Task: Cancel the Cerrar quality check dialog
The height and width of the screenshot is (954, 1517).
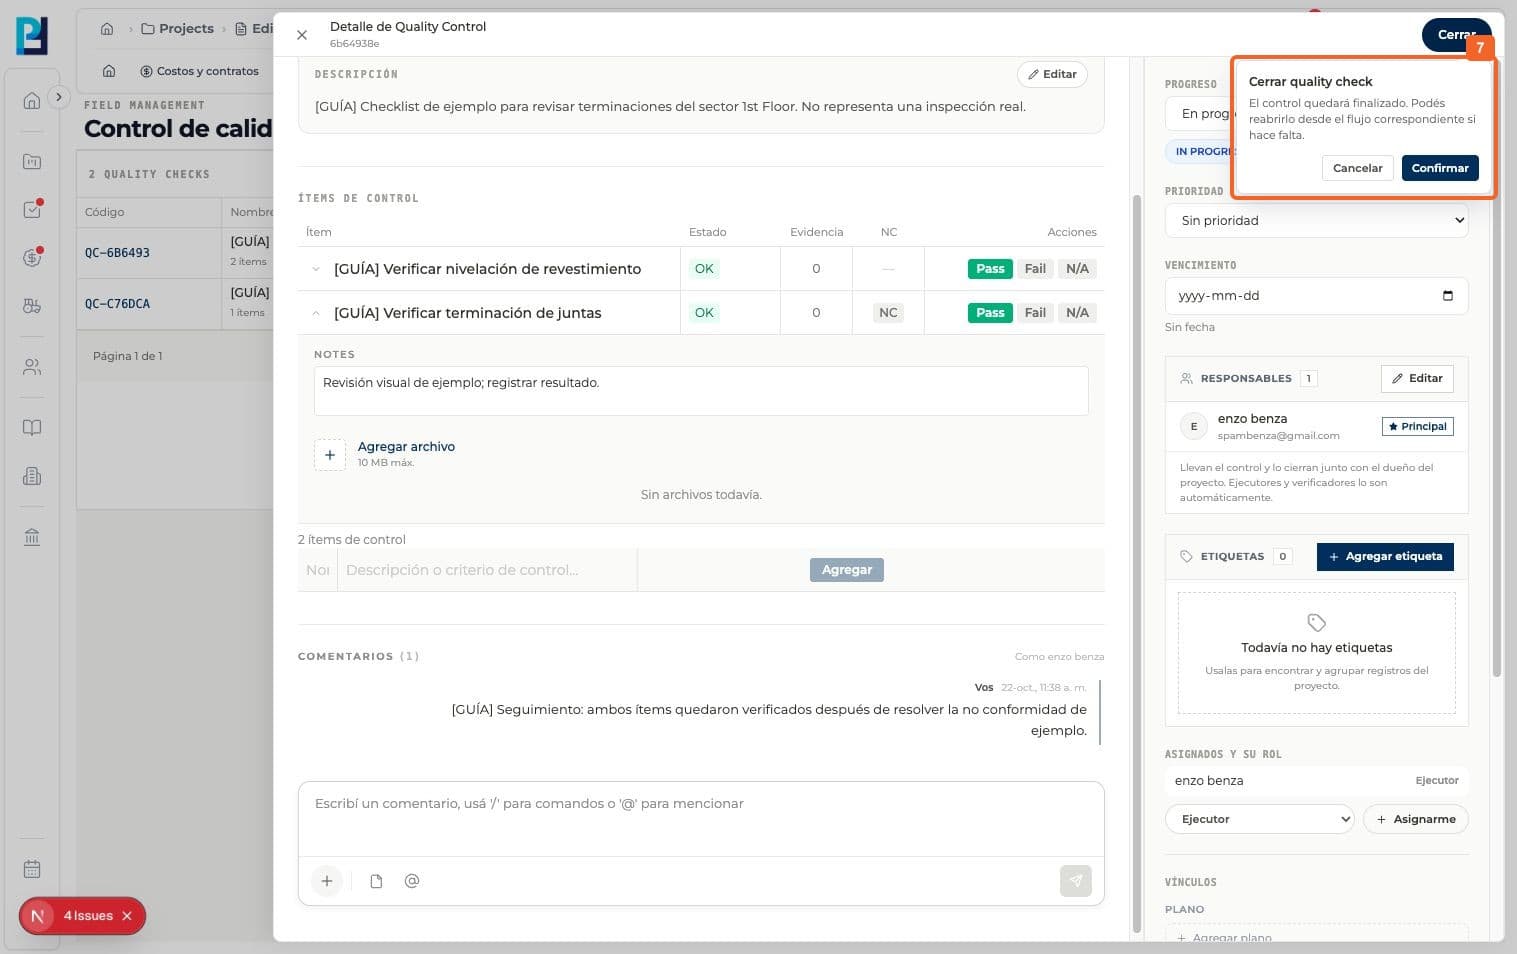Action: pos(1357,168)
